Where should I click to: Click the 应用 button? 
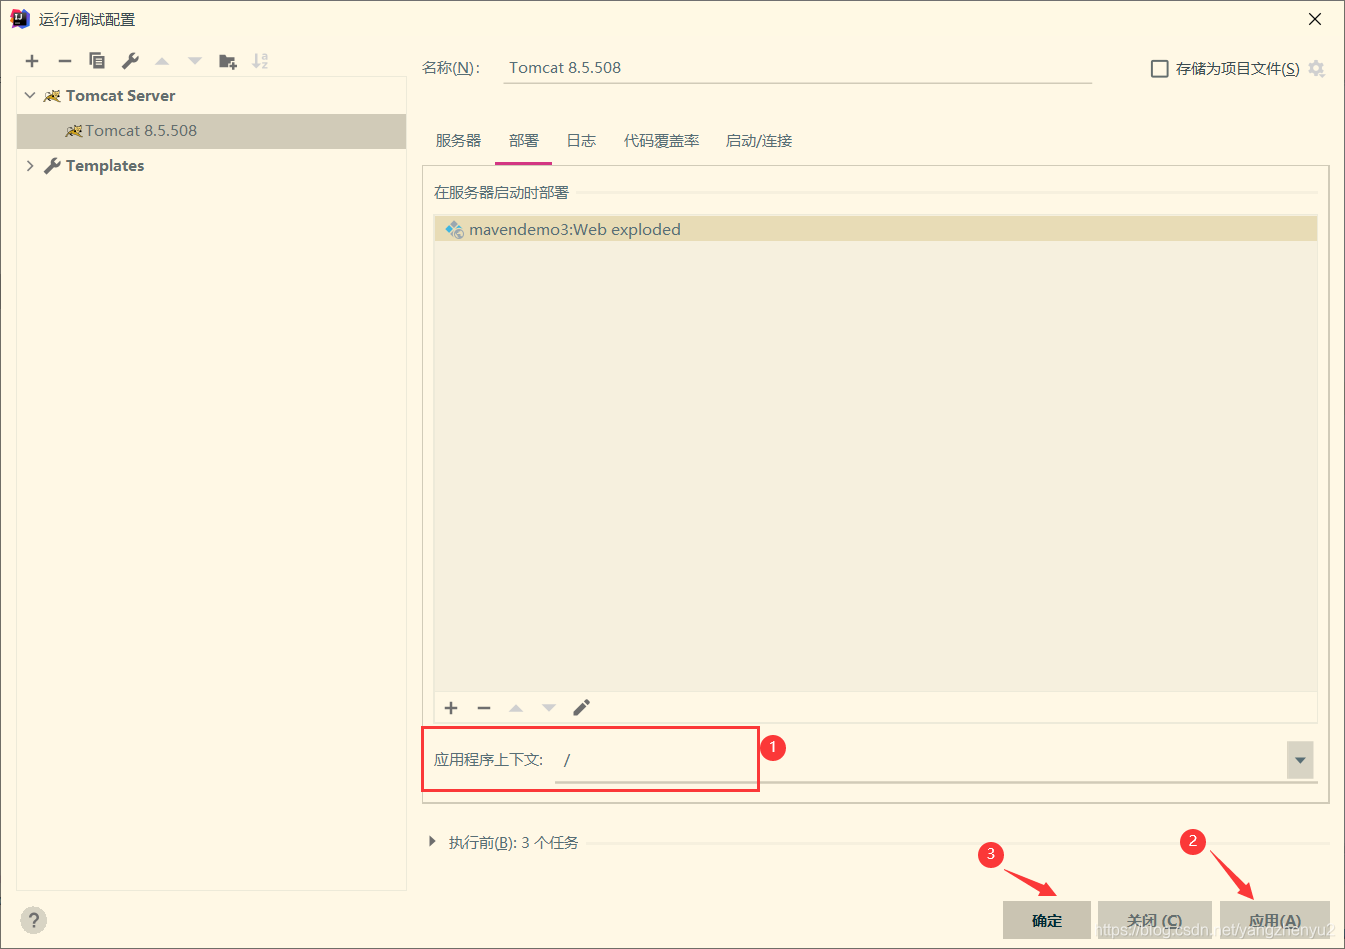pos(1275,920)
